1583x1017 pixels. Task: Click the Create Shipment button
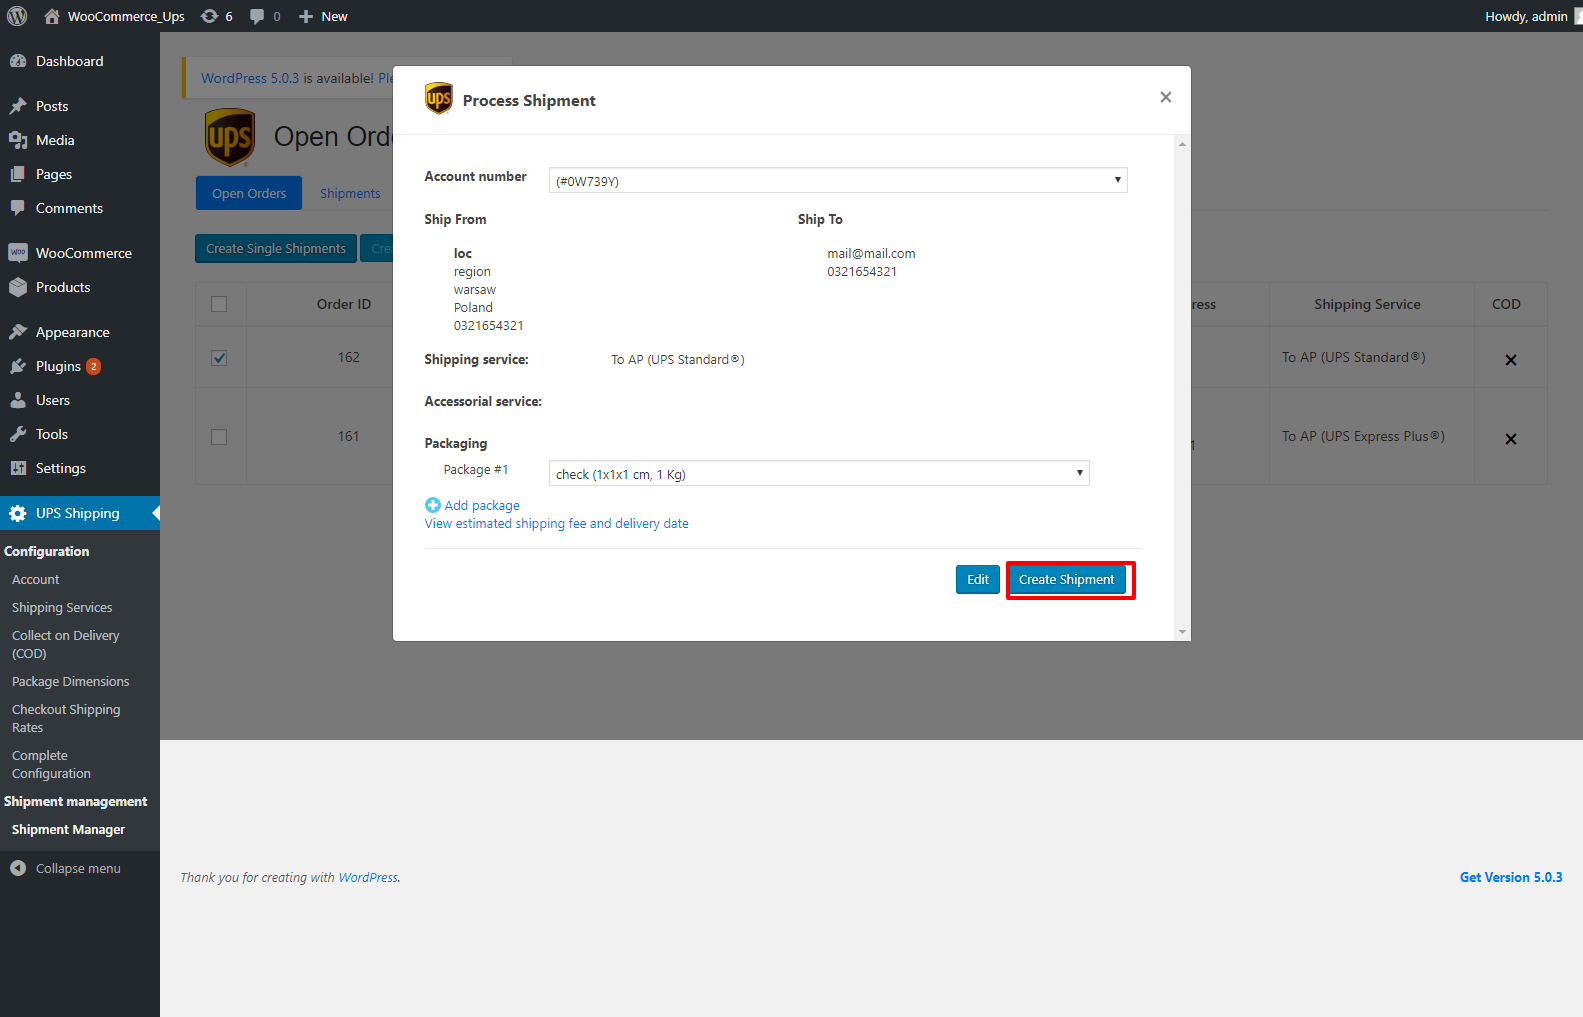(1067, 579)
